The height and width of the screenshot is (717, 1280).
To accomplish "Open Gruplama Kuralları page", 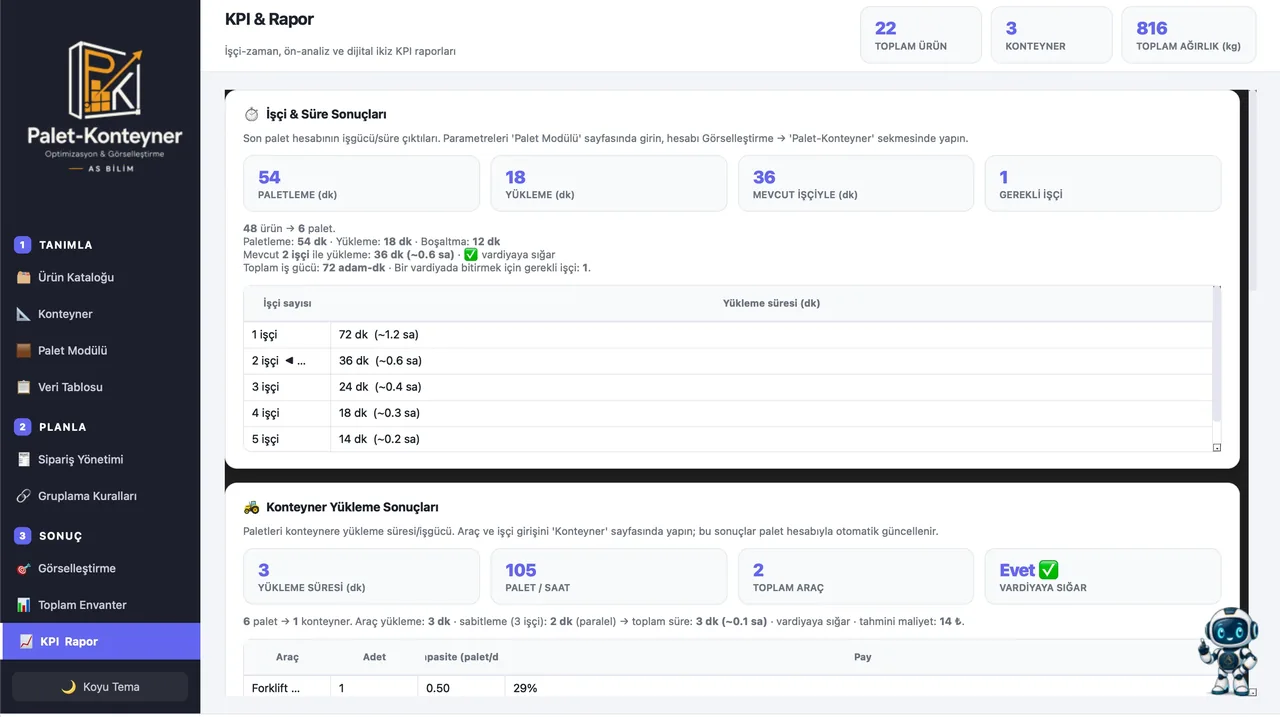I will [100, 496].
